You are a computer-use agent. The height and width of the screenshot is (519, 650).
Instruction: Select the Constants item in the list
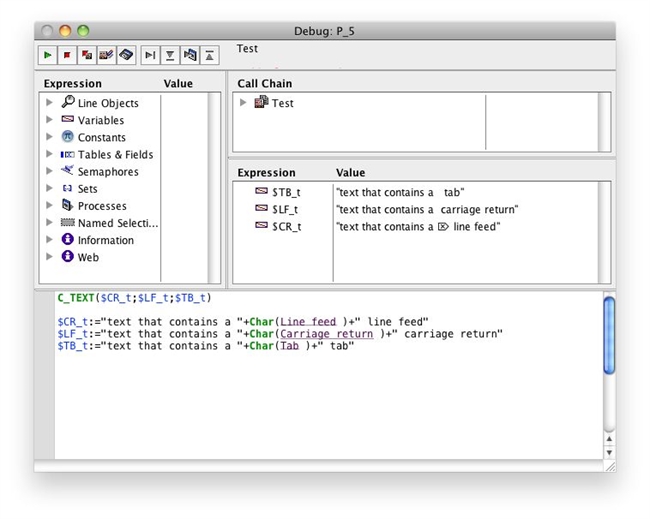[x=101, y=138]
